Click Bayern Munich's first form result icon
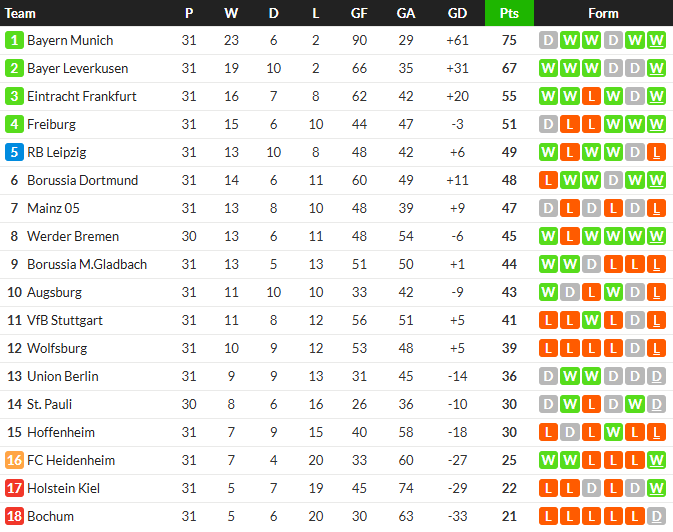673x532 pixels. 548,41
